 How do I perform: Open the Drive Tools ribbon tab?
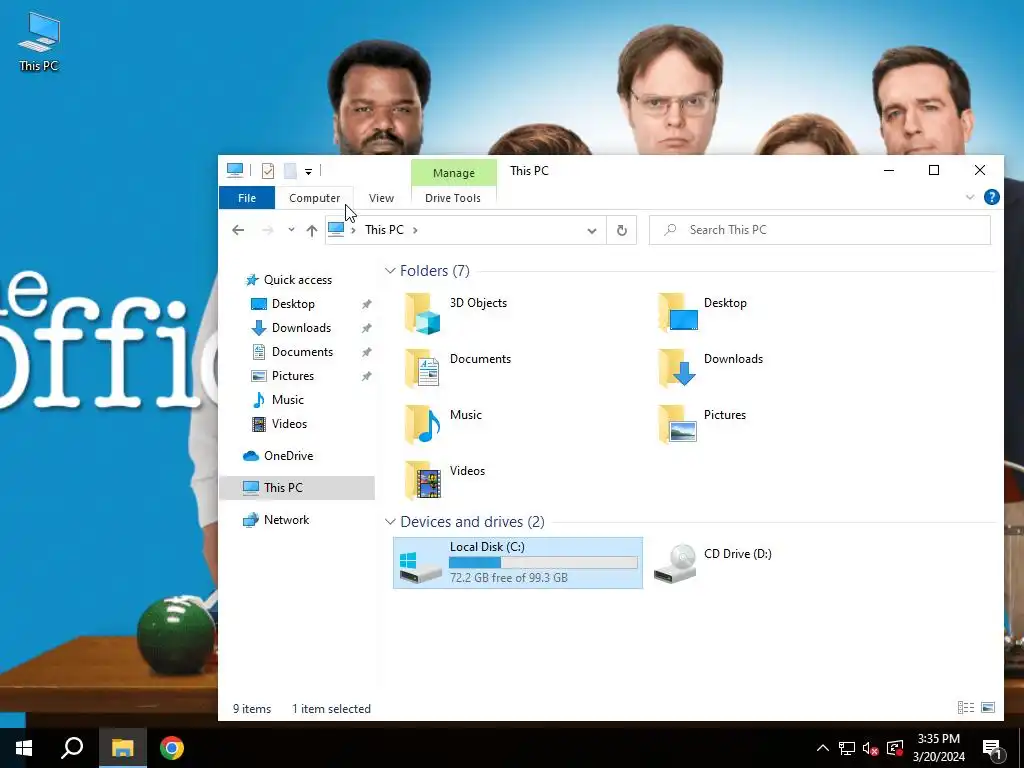[453, 198]
